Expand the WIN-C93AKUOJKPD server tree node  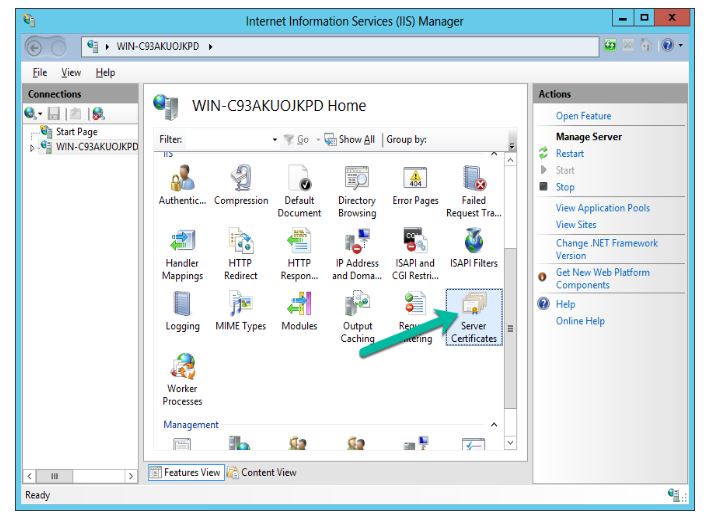tap(32, 148)
